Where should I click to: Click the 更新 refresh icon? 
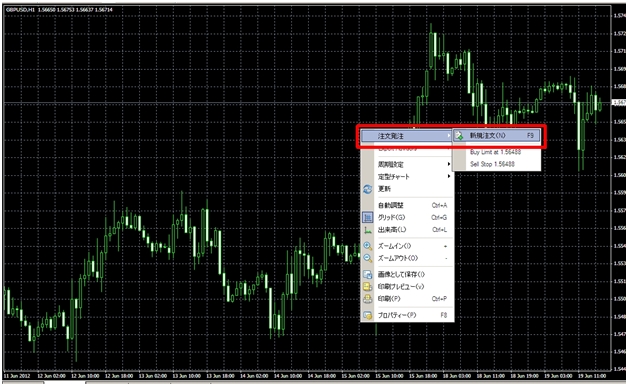click(367, 189)
